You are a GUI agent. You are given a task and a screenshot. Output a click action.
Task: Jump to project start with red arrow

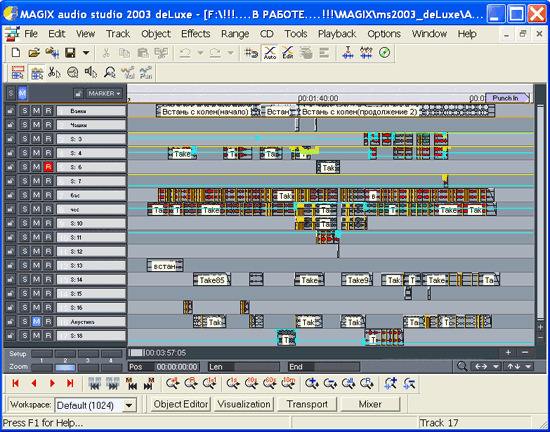click(x=15, y=383)
